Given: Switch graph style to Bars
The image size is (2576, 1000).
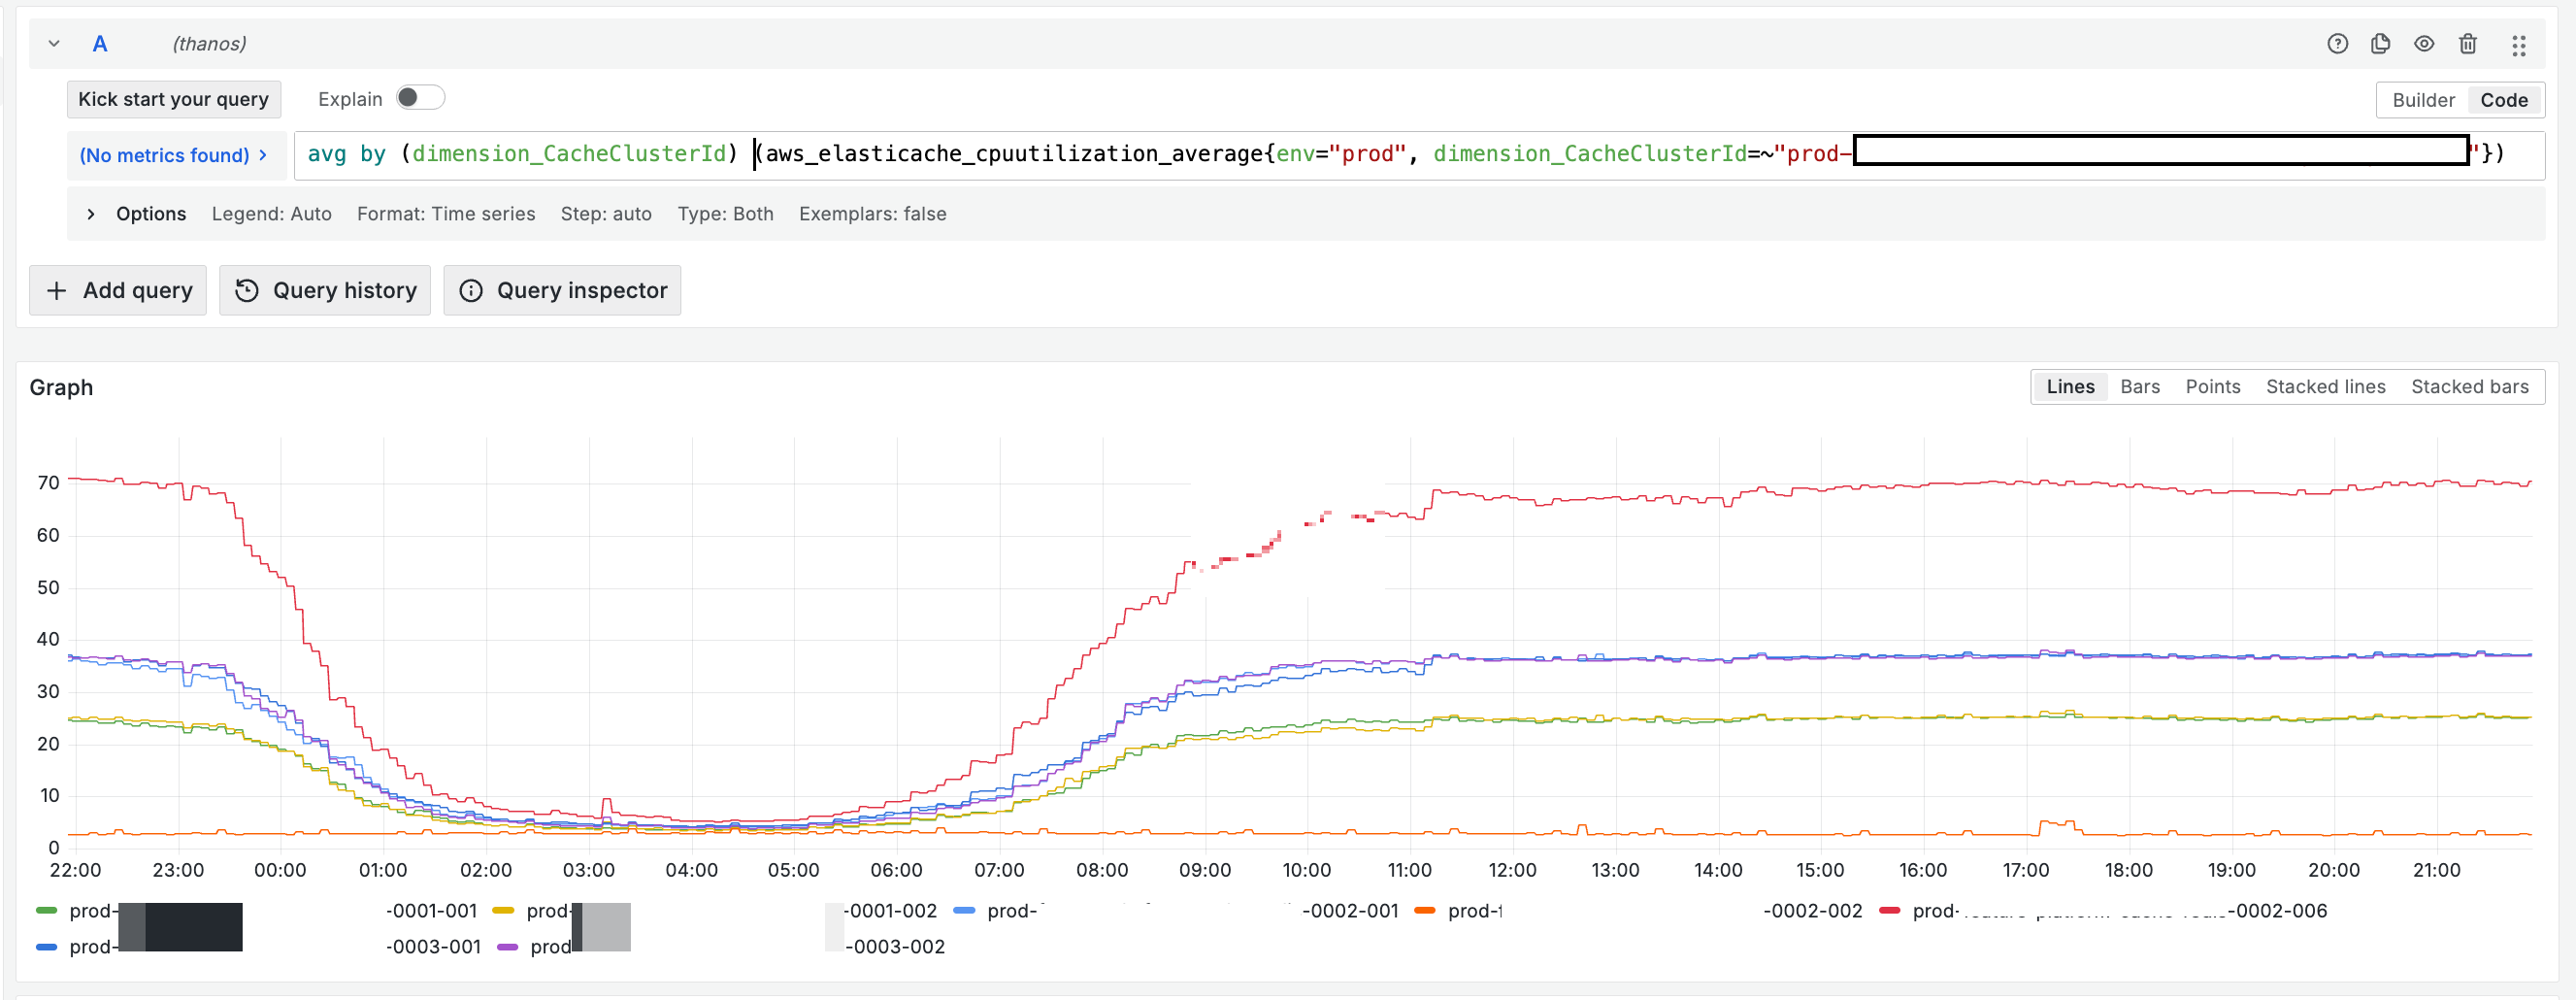Looking at the screenshot, I should coord(2139,387).
